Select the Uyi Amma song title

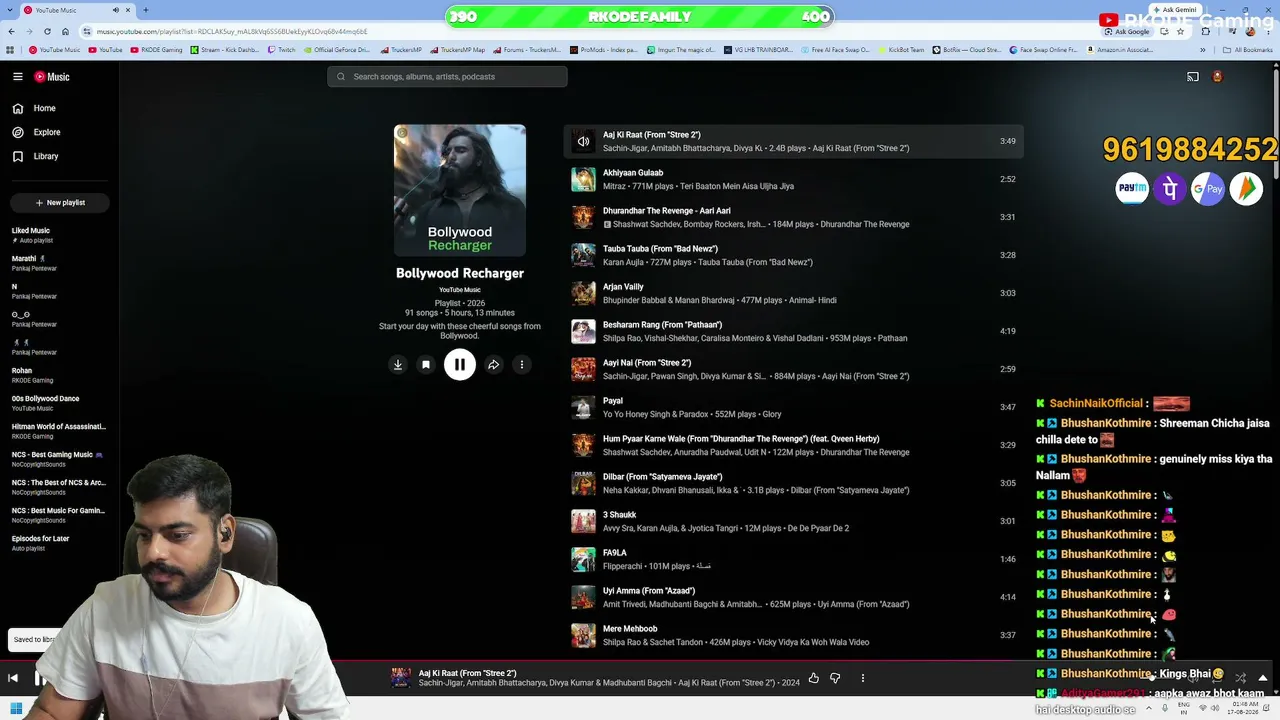pos(649,591)
